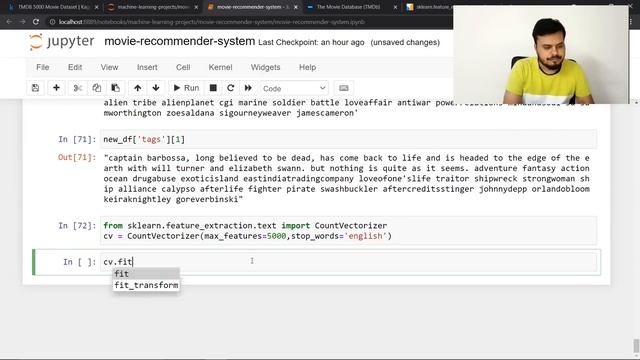The height and width of the screenshot is (360, 640).
Task: Move selected cell up arrow
Action: tap(138, 88)
